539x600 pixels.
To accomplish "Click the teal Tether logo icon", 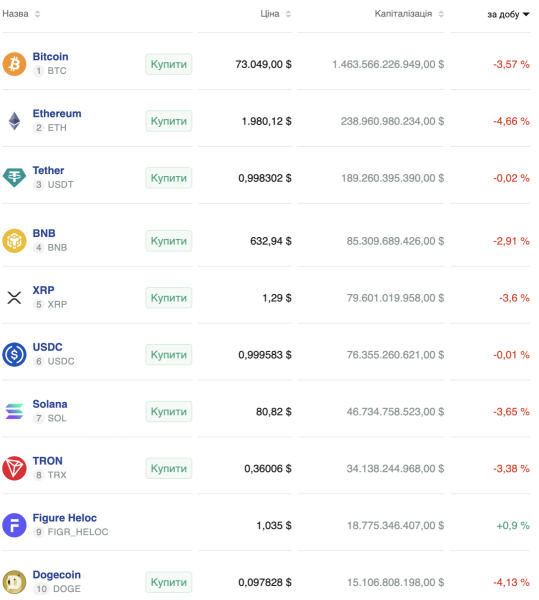I will pos(14,178).
